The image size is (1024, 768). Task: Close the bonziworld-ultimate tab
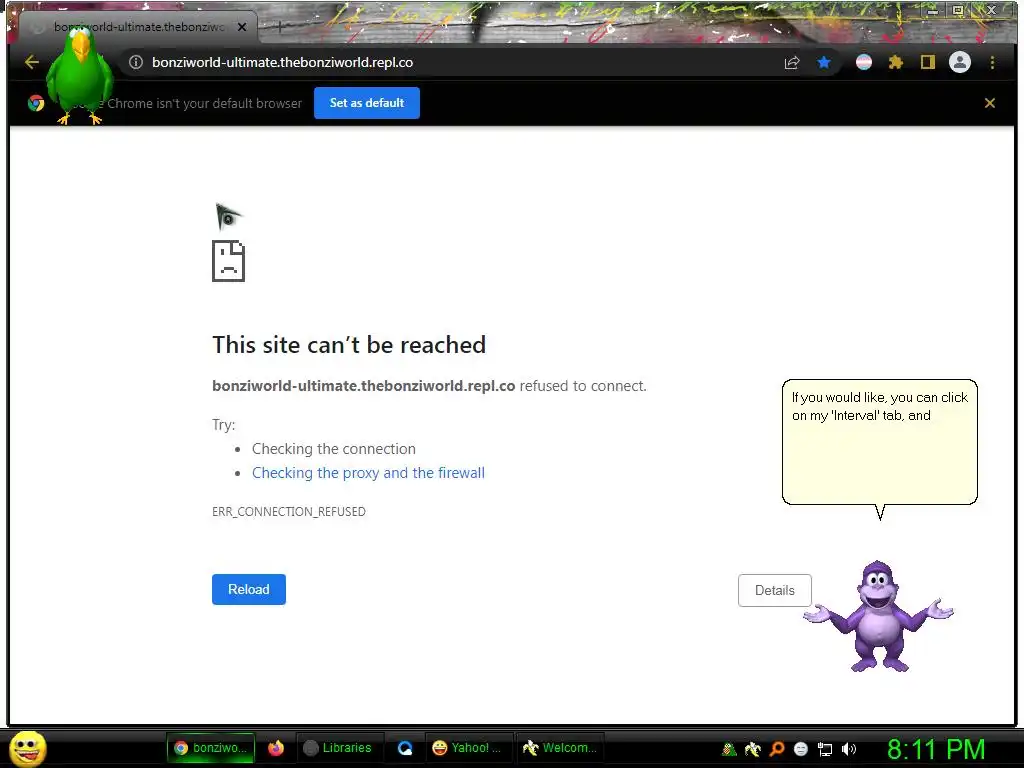242,27
